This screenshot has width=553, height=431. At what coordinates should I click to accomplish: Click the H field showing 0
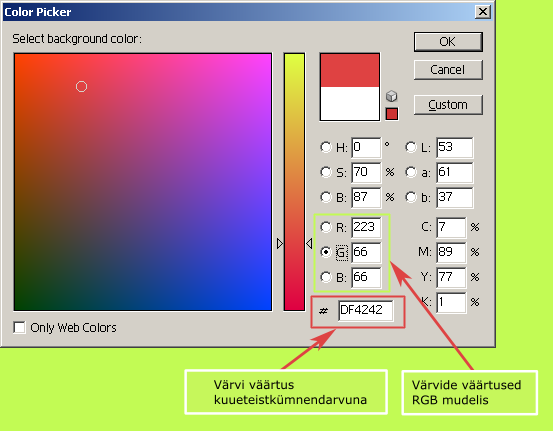pyautogui.click(x=366, y=147)
